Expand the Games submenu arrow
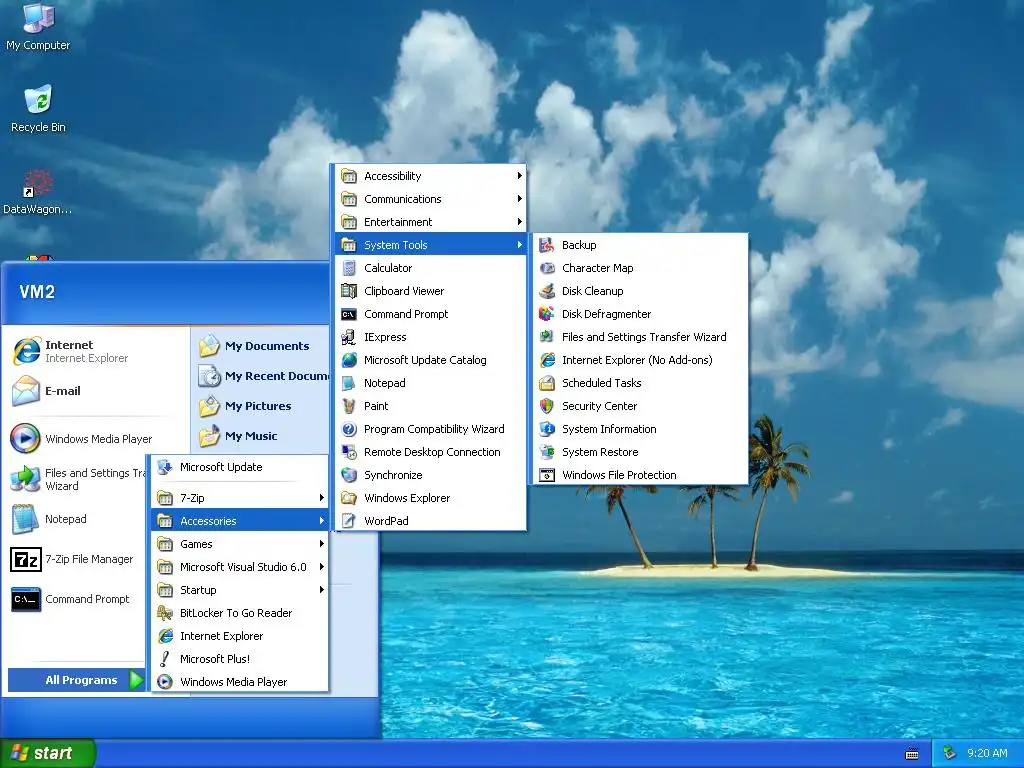This screenshot has height=768, width=1024. [x=321, y=544]
